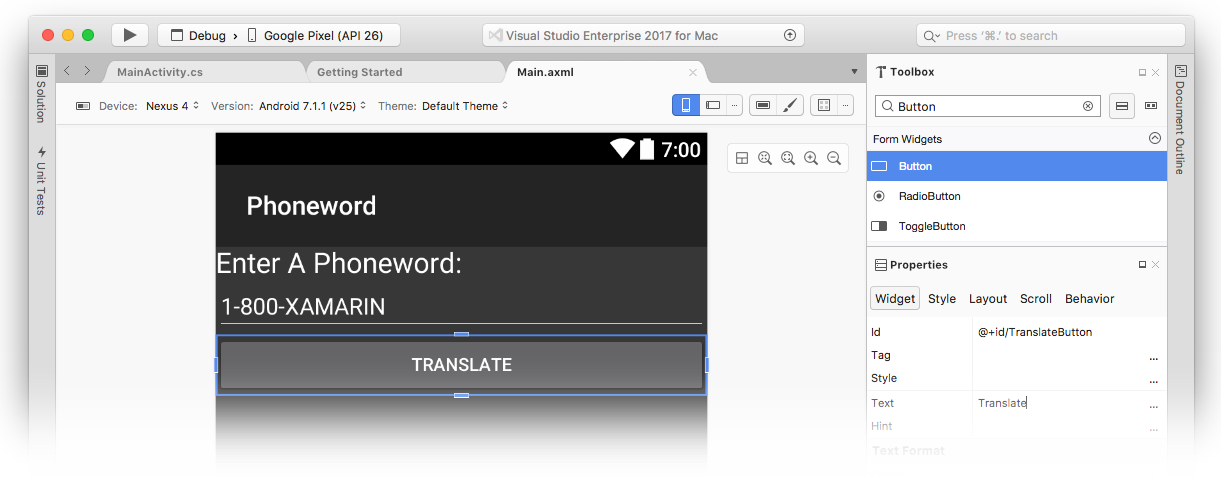The image size is (1221, 503).
Task: Open the Android version dropdown
Action: pos(312,106)
